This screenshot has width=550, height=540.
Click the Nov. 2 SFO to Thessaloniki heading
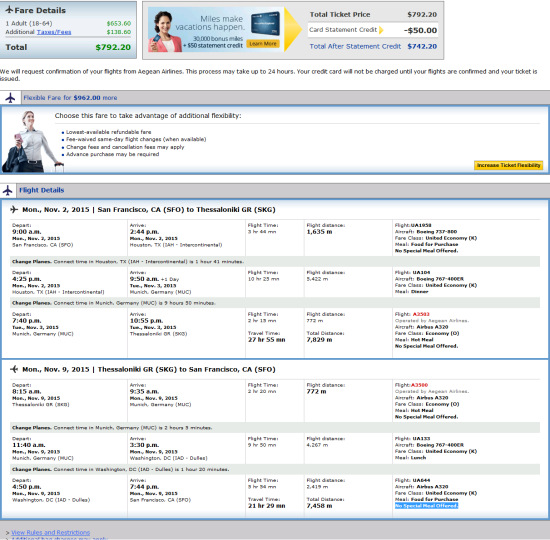click(x=149, y=209)
